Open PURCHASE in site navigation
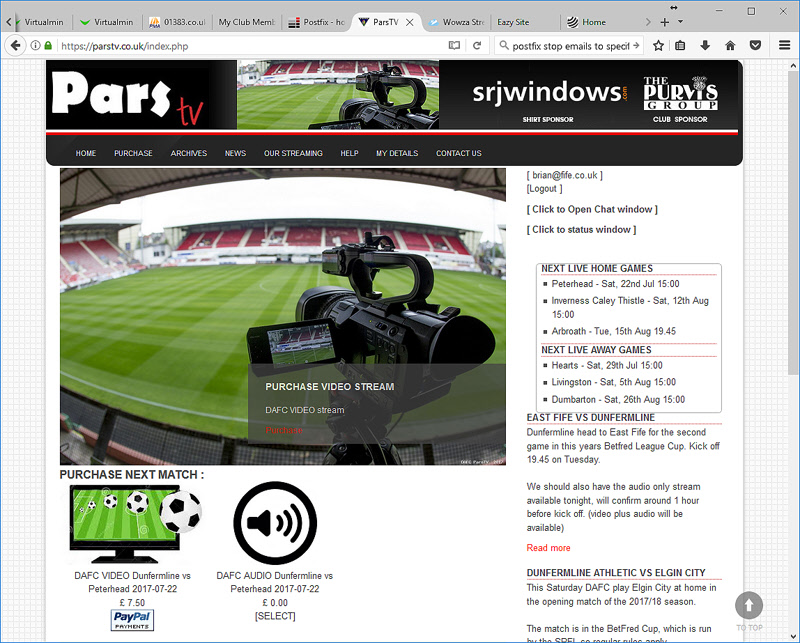800x643 pixels. (133, 153)
